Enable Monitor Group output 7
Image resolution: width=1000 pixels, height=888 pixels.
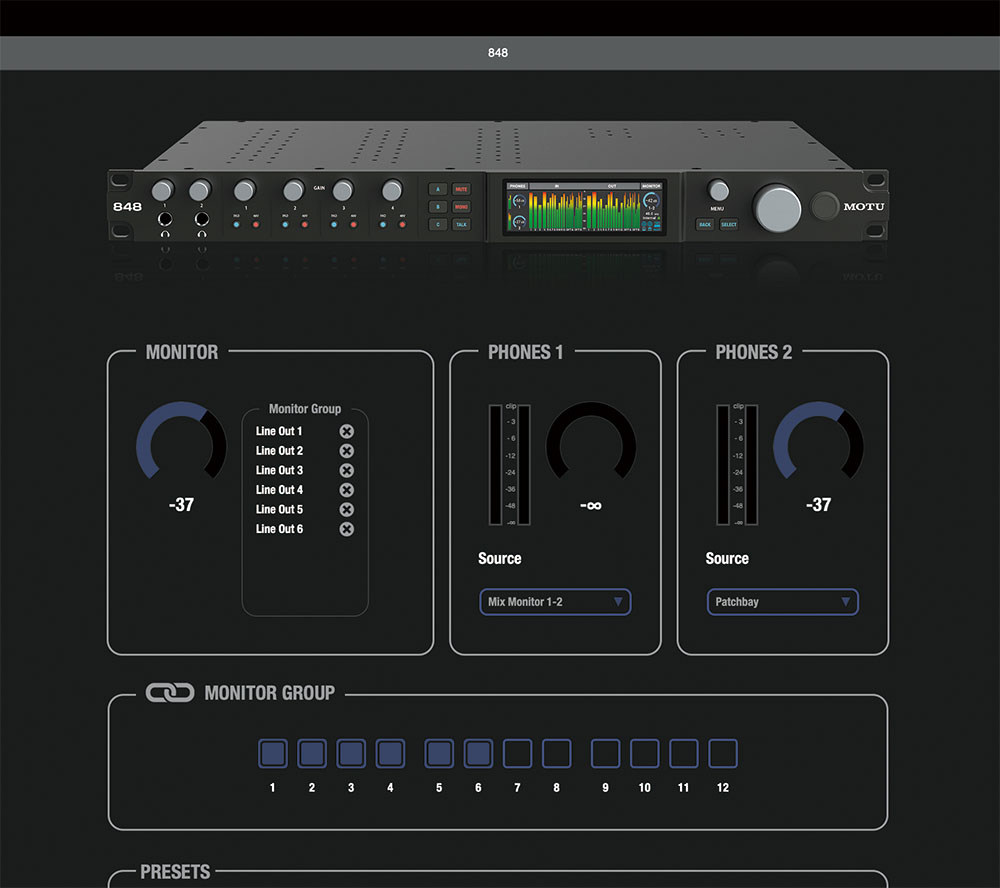(517, 753)
